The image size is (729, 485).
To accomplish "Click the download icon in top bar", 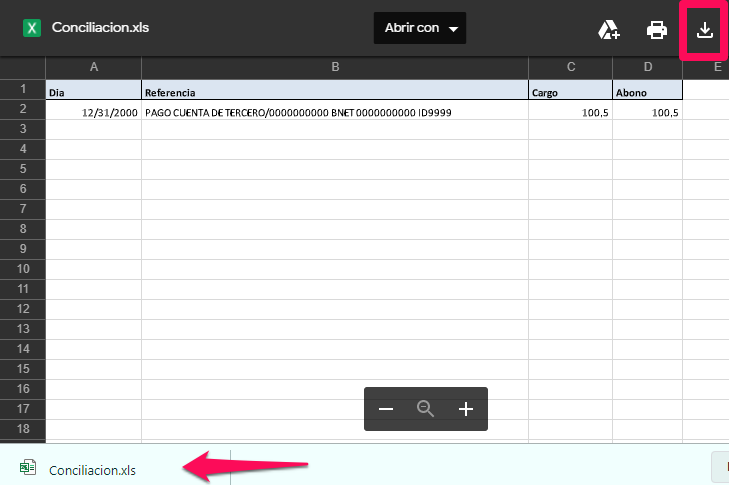I will point(705,30).
